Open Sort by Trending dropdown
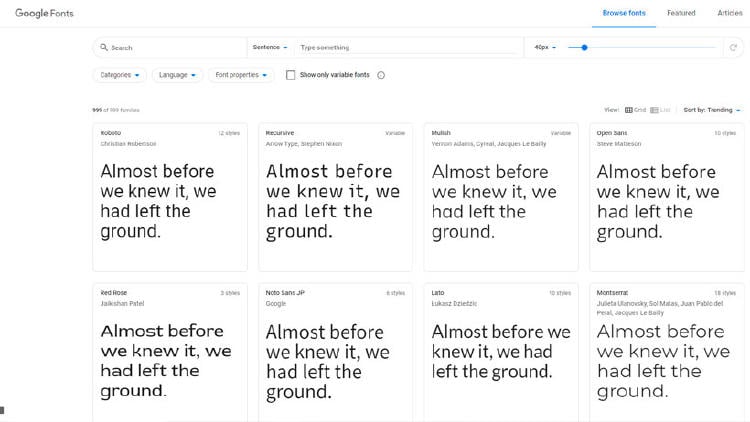This screenshot has width=750, height=422. (712, 109)
